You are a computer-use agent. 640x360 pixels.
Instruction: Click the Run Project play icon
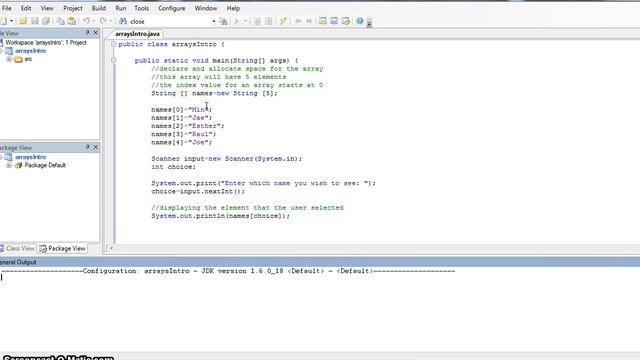[237, 21]
